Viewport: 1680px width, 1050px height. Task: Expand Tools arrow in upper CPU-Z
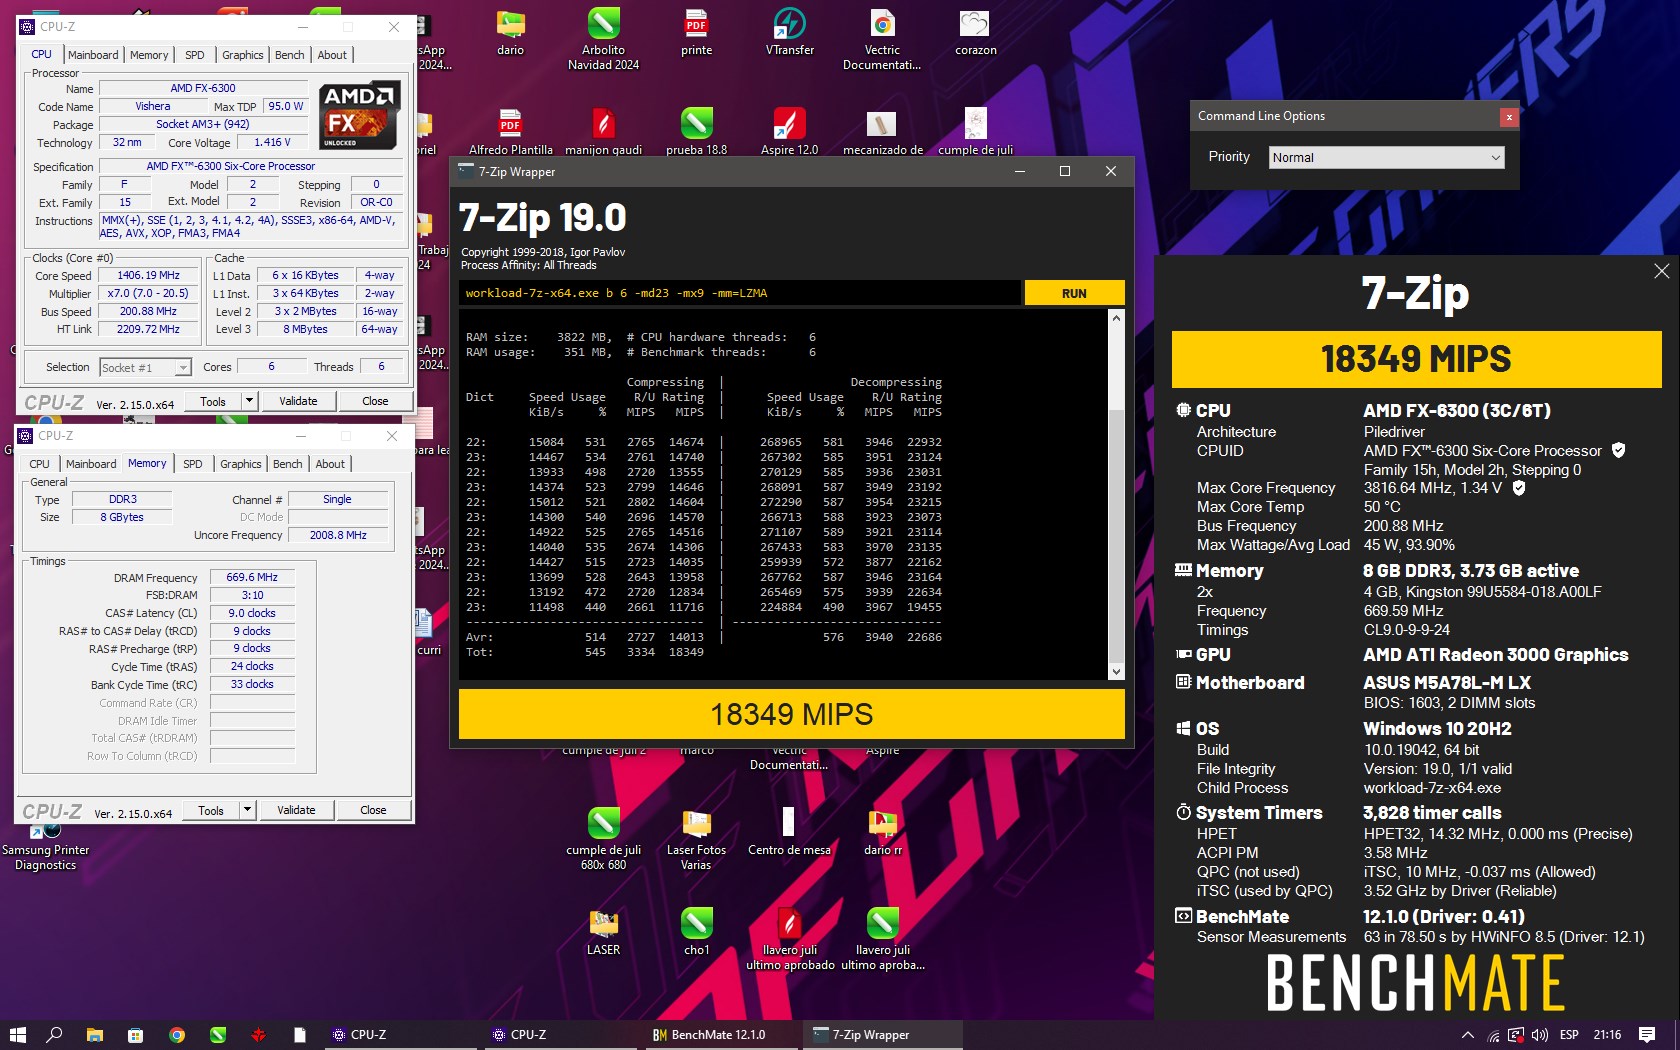pyautogui.click(x=249, y=401)
